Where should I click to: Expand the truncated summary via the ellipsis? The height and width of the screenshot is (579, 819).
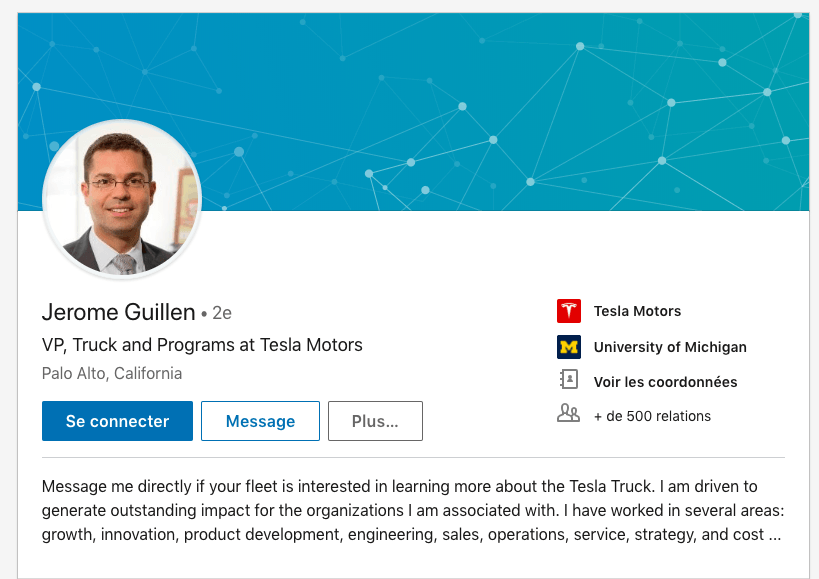[775, 535]
